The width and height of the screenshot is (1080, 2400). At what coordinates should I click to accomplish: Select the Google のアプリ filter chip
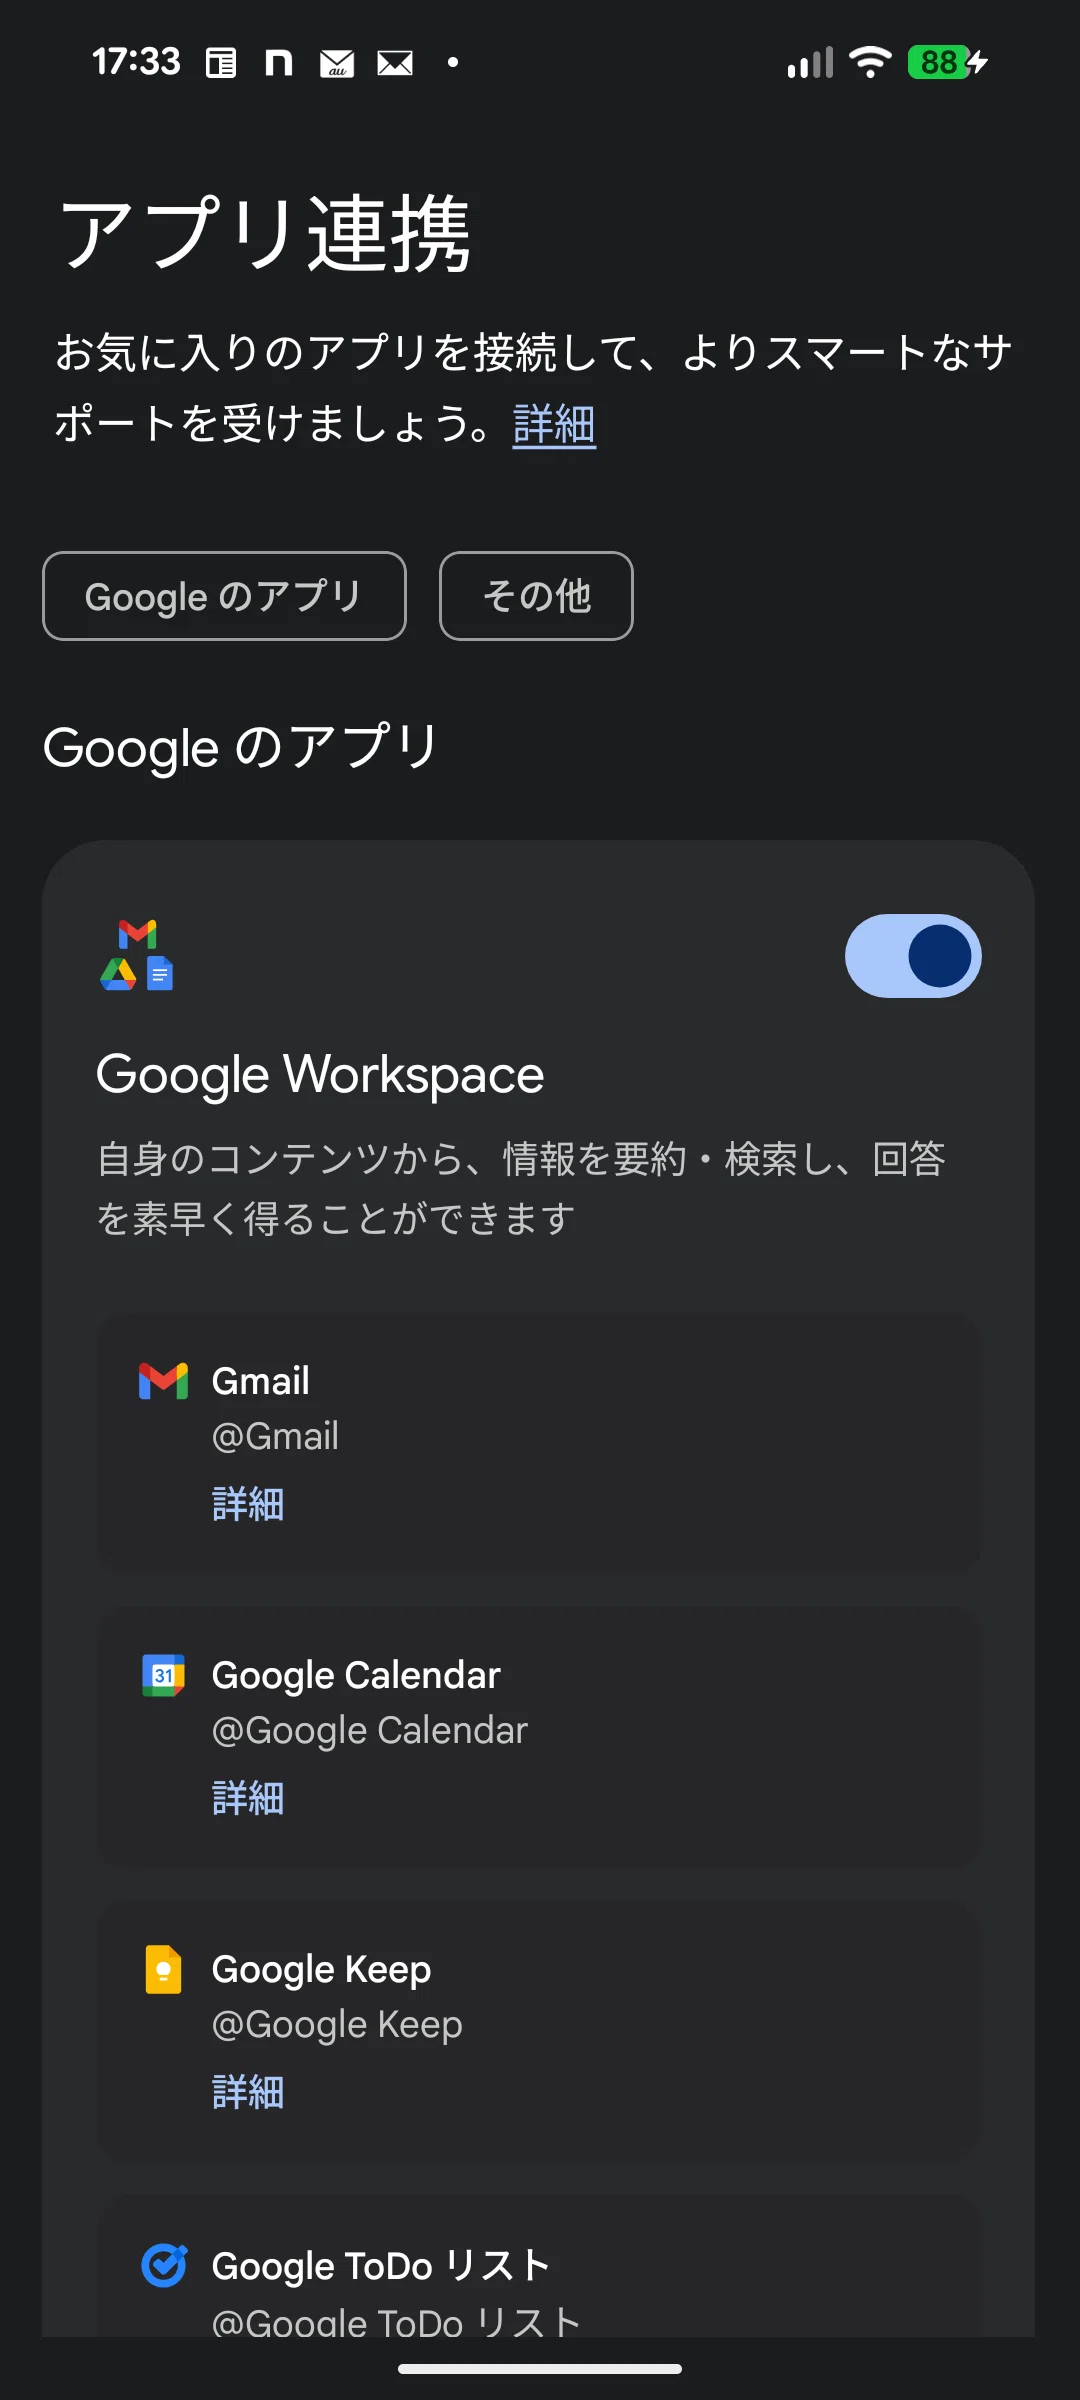pyautogui.click(x=224, y=596)
